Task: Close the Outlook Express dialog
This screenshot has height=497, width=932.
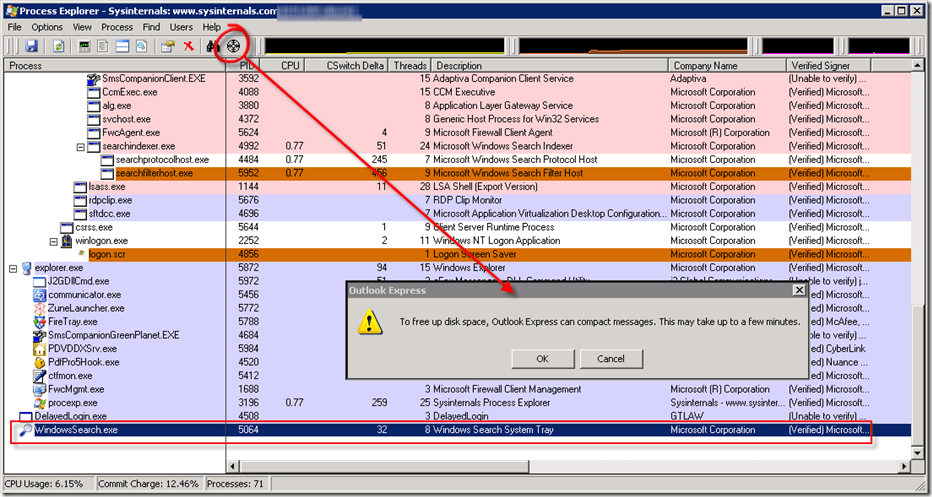Action: pos(797,290)
